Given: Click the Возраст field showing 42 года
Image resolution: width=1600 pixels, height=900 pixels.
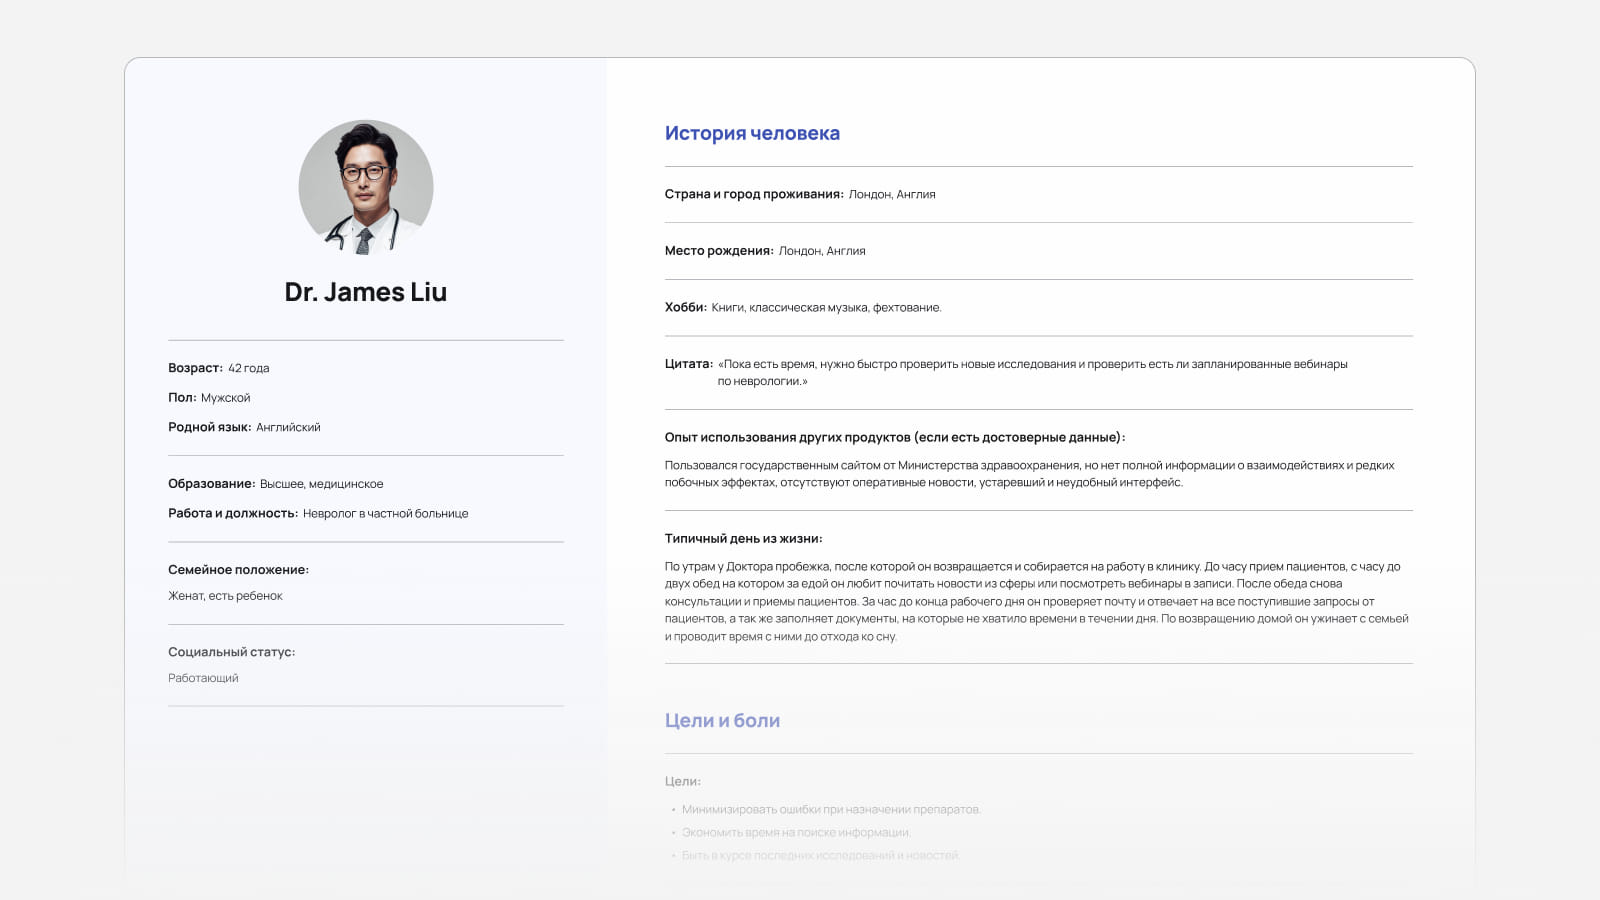Looking at the screenshot, I should tap(220, 367).
